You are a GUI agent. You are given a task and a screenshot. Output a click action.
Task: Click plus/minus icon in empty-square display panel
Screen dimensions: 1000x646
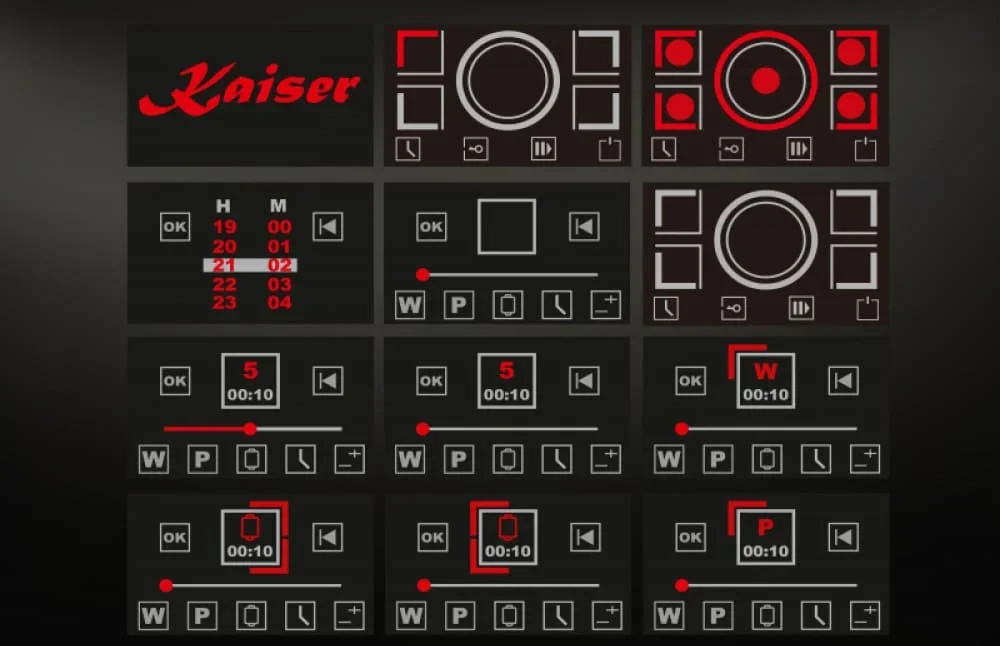point(605,305)
